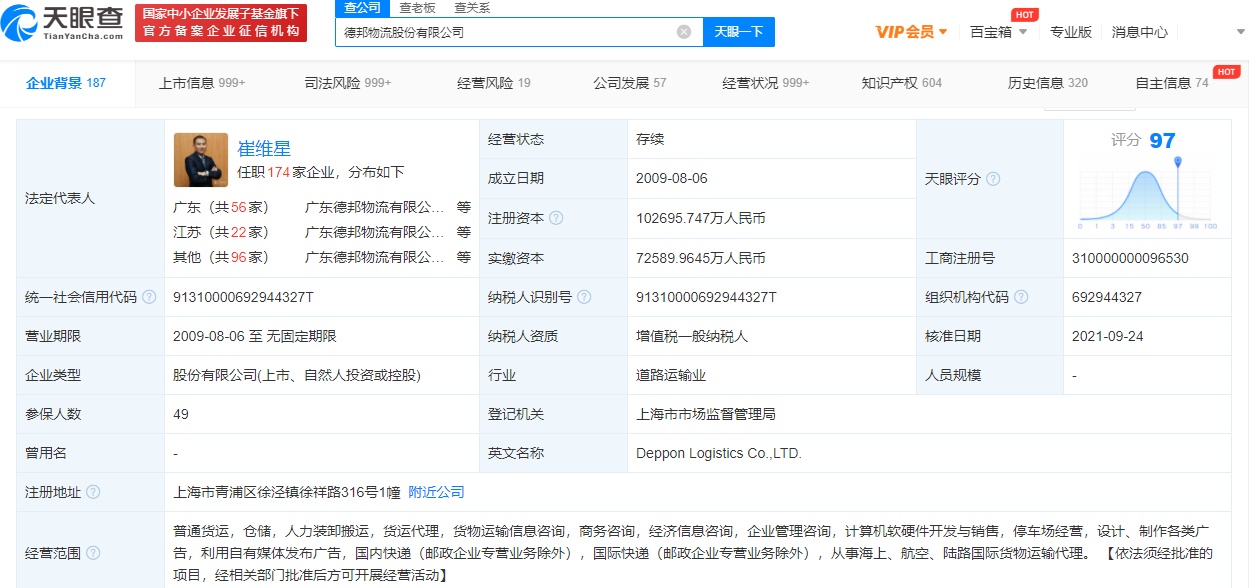Click the 江苏（共22家） text
1249x588 pixels.
221,232
